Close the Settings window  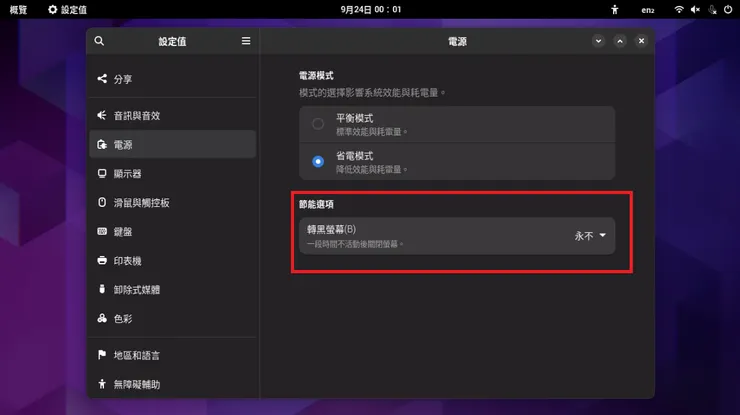[641, 41]
